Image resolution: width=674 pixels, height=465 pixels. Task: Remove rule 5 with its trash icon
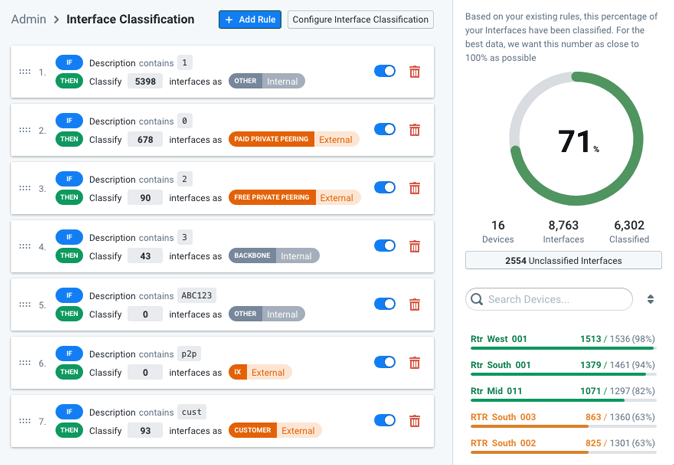(x=415, y=305)
